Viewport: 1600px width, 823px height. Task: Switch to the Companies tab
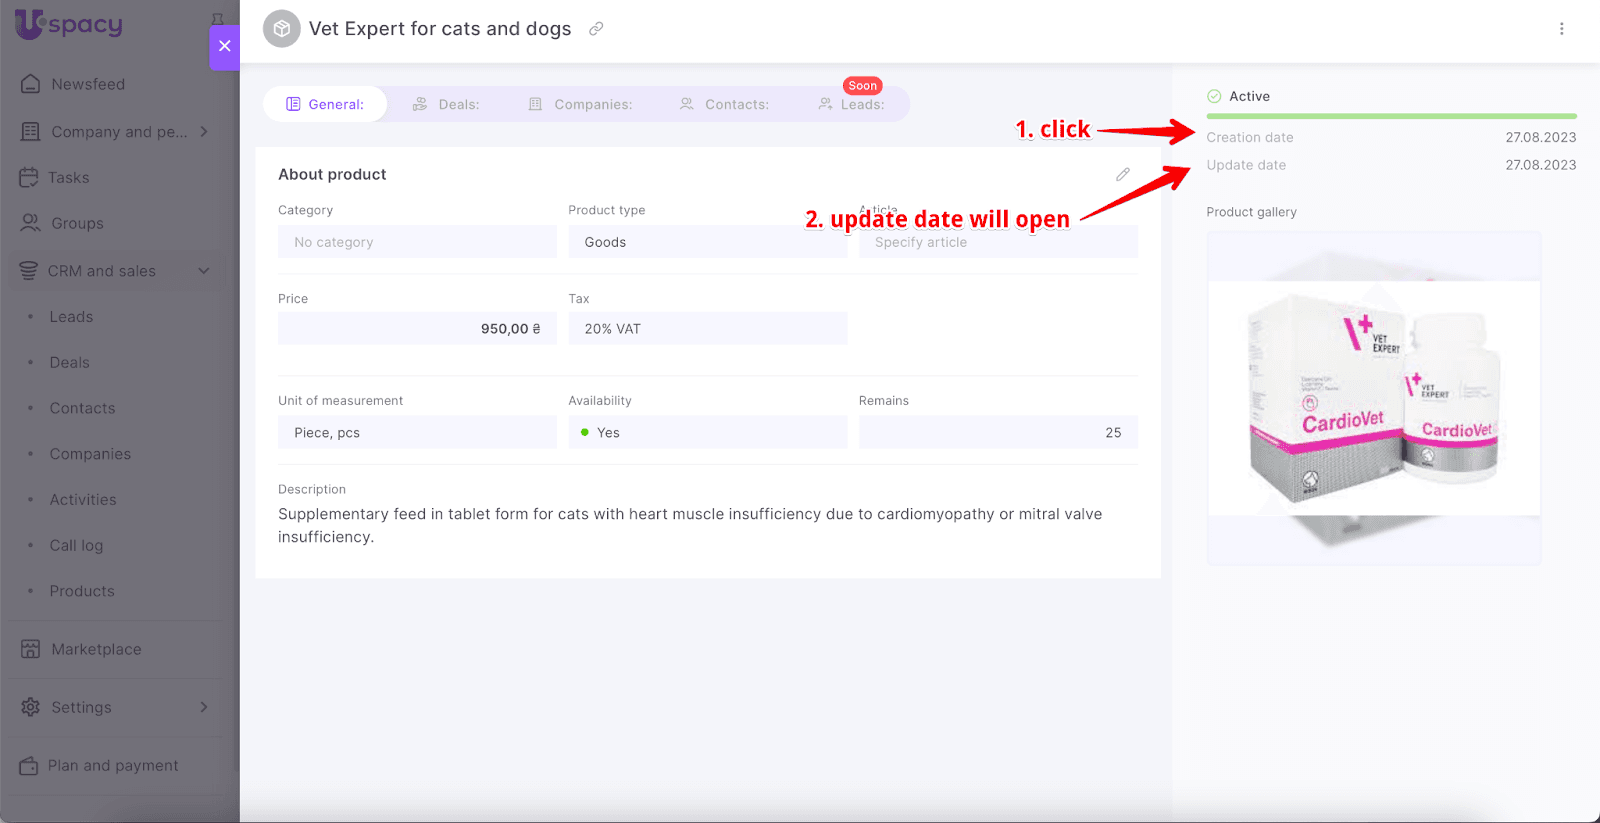(x=581, y=104)
